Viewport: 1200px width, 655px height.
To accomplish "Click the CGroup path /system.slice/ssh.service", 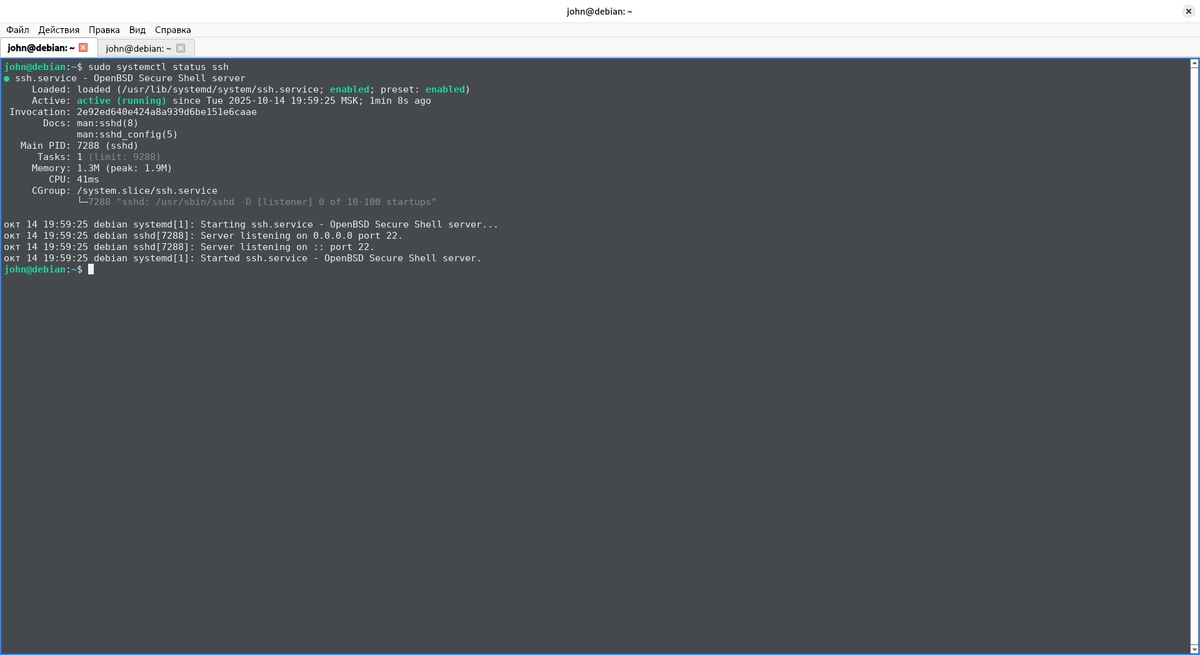I will (x=147, y=191).
